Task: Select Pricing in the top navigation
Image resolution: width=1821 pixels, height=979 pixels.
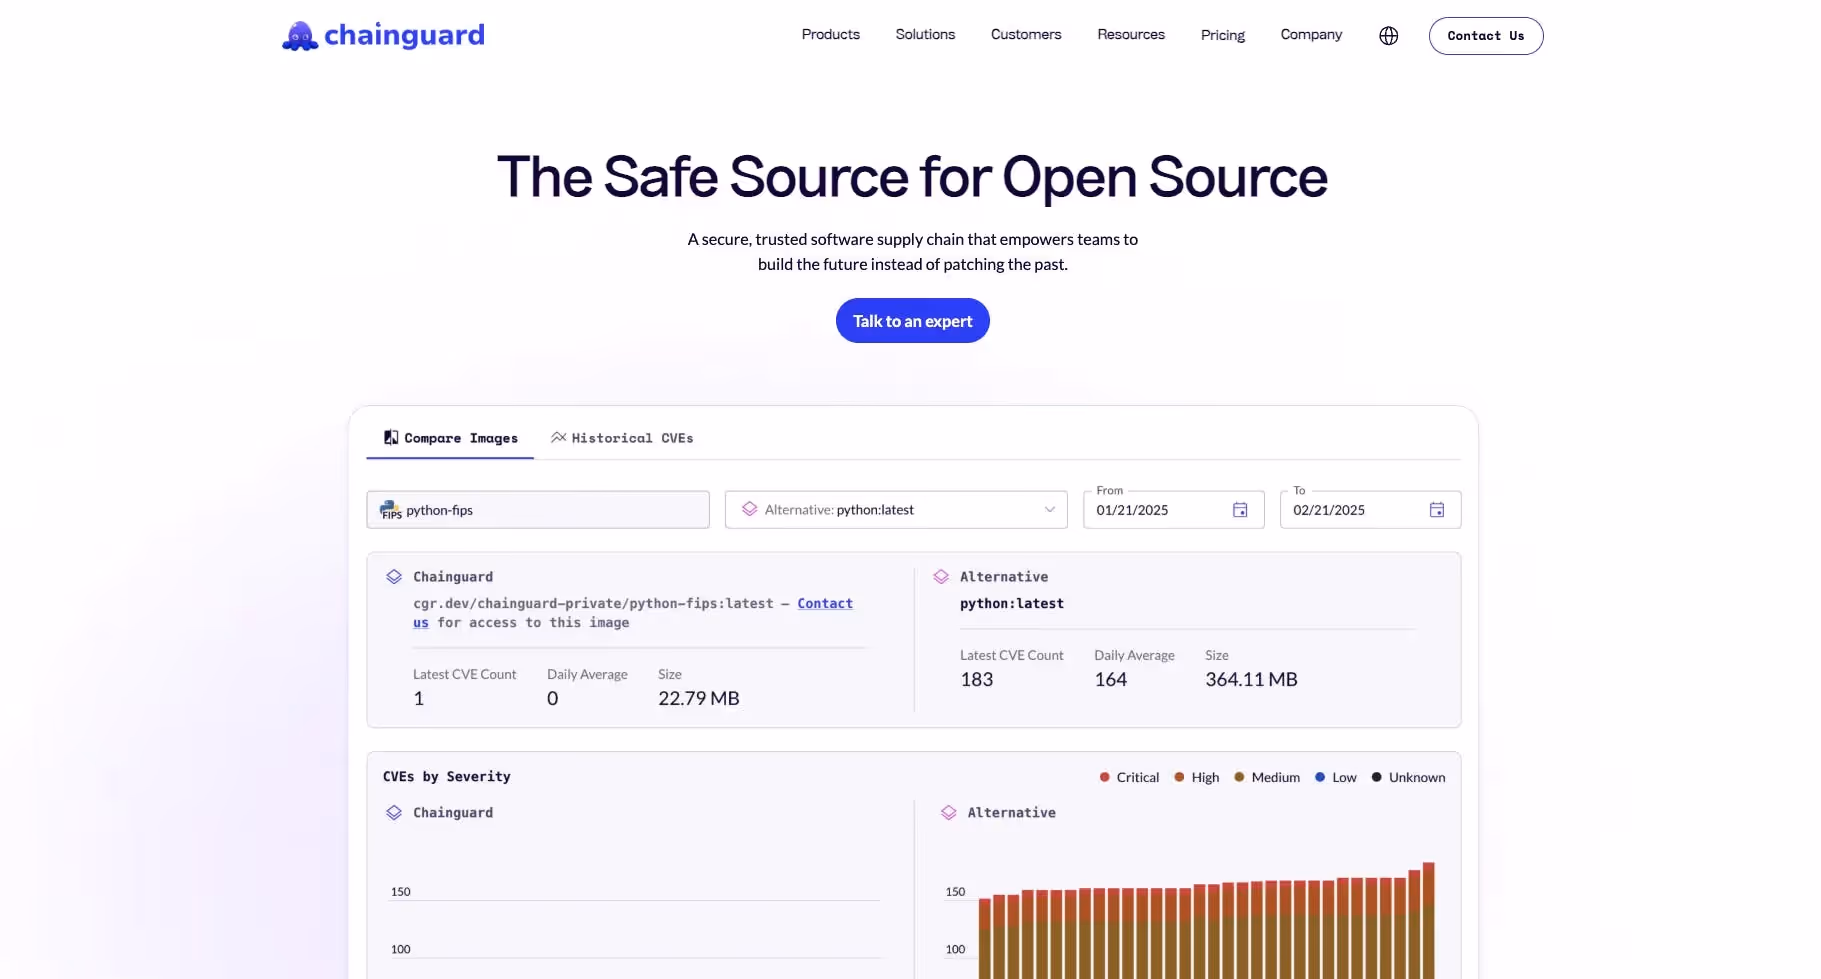Action: (x=1222, y=34)
